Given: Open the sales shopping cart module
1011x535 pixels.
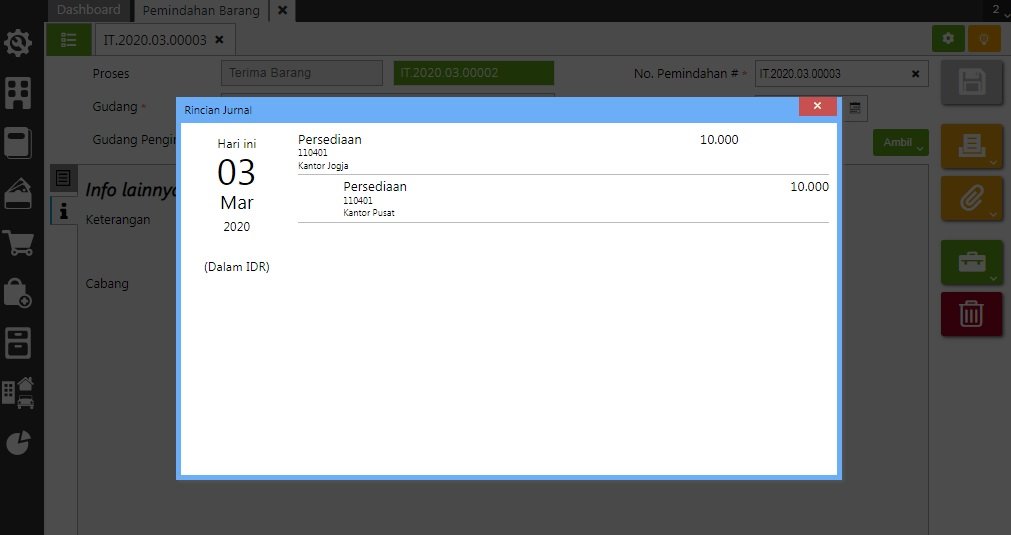Looking at the screenshot, I should click(18, 243).
